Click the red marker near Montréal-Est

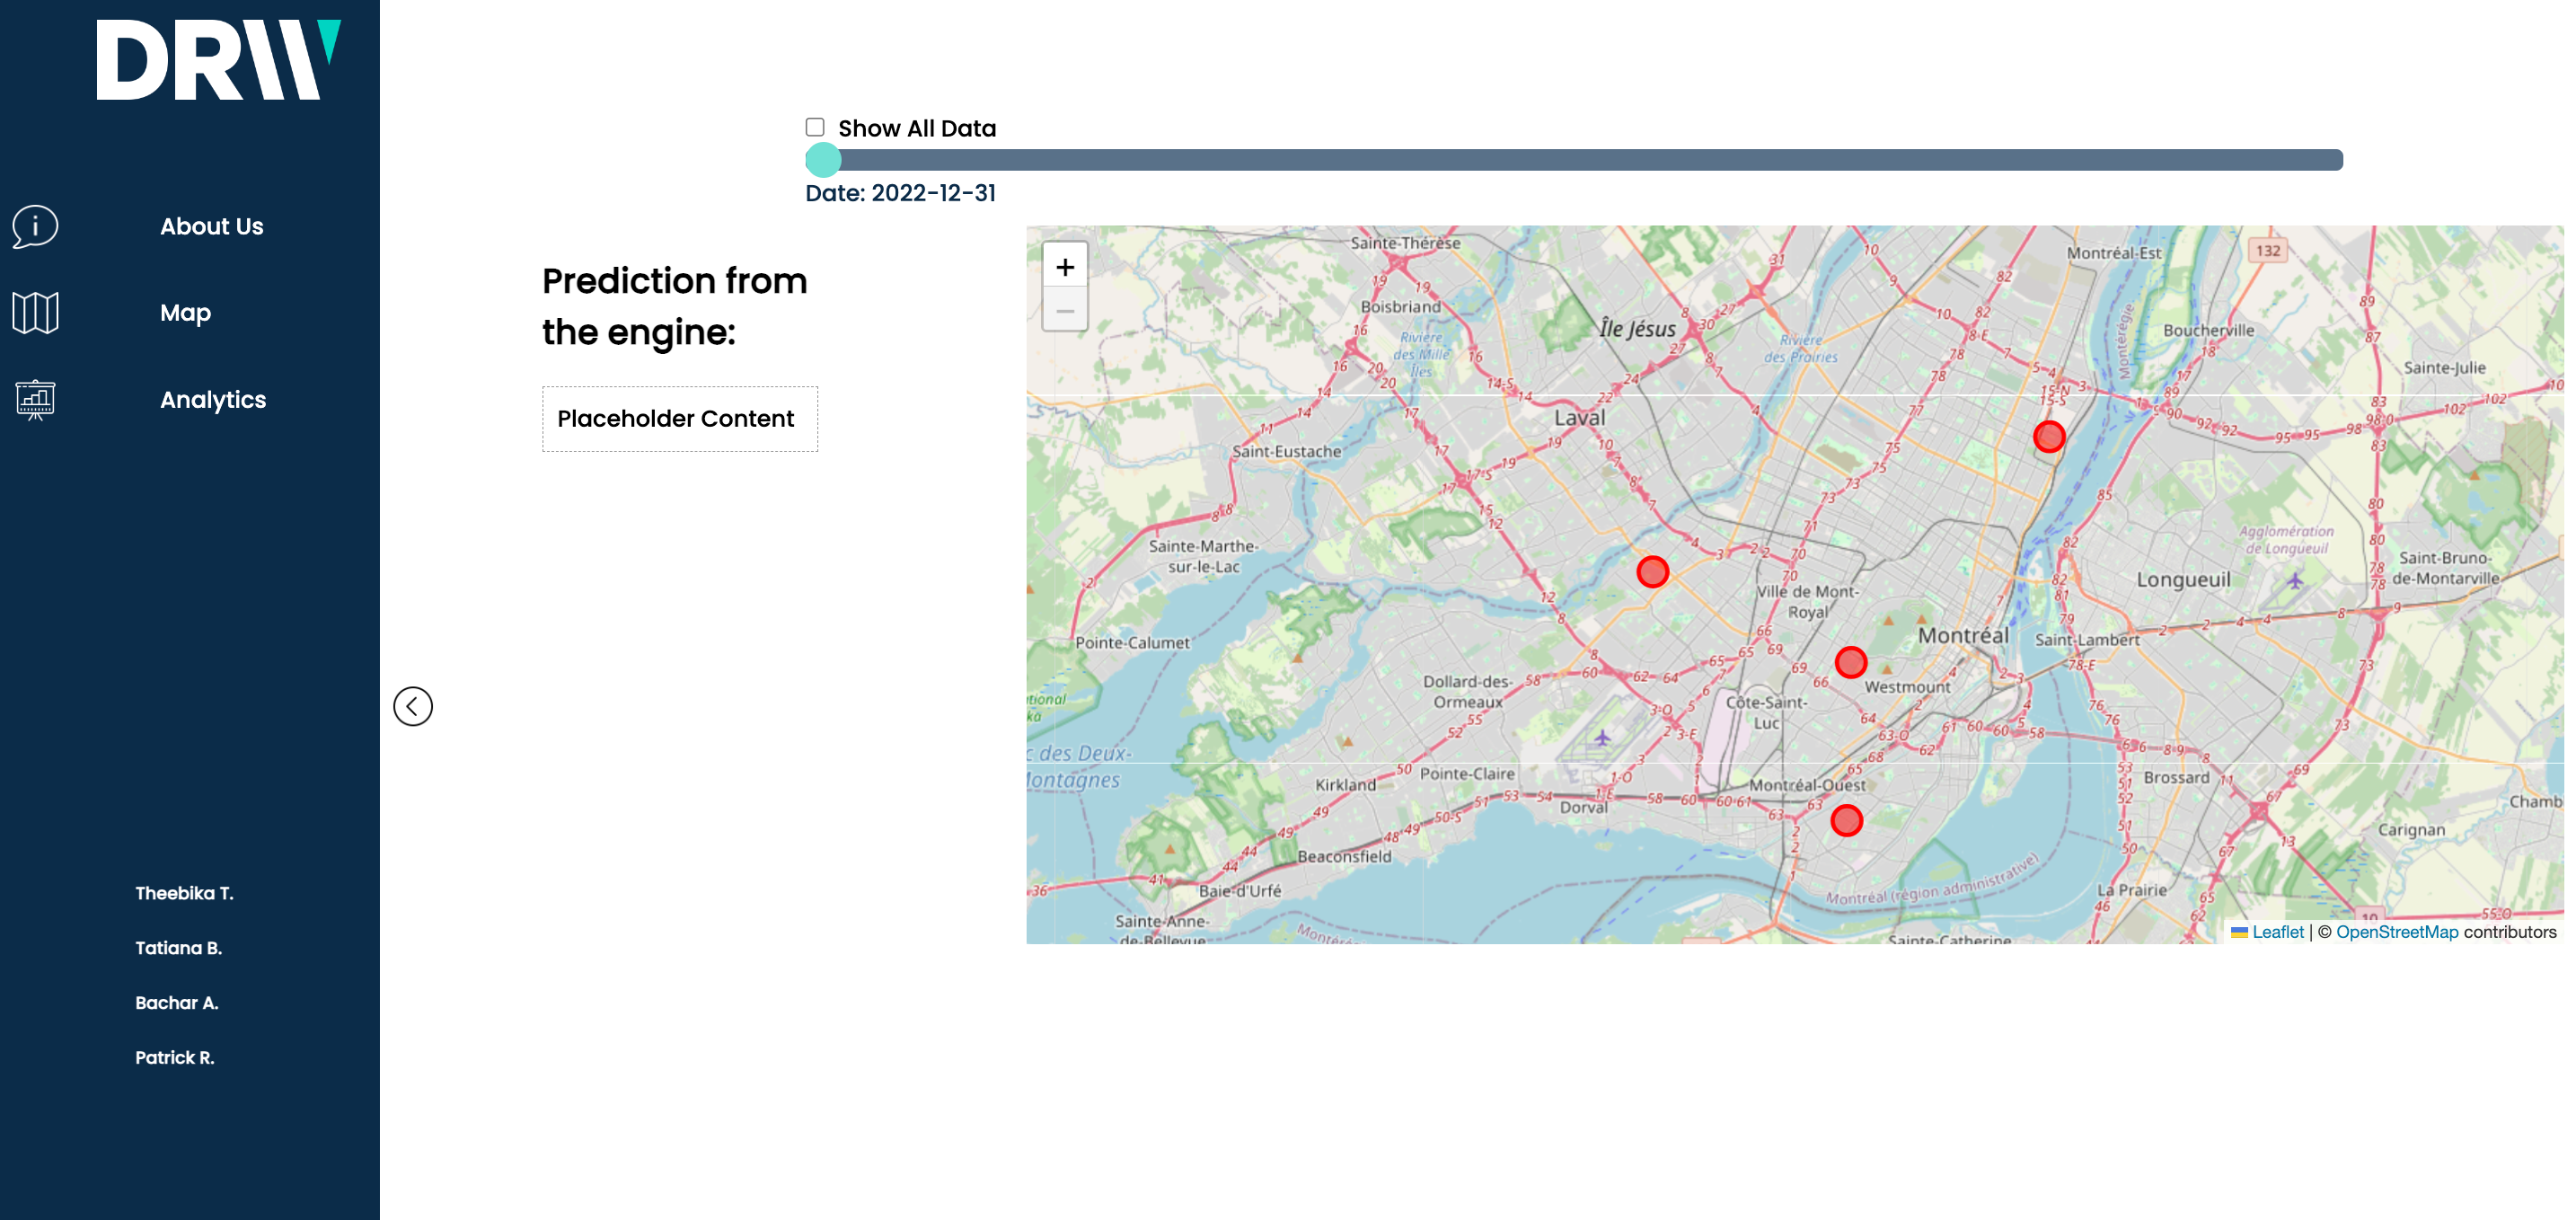click(2048, 437)
